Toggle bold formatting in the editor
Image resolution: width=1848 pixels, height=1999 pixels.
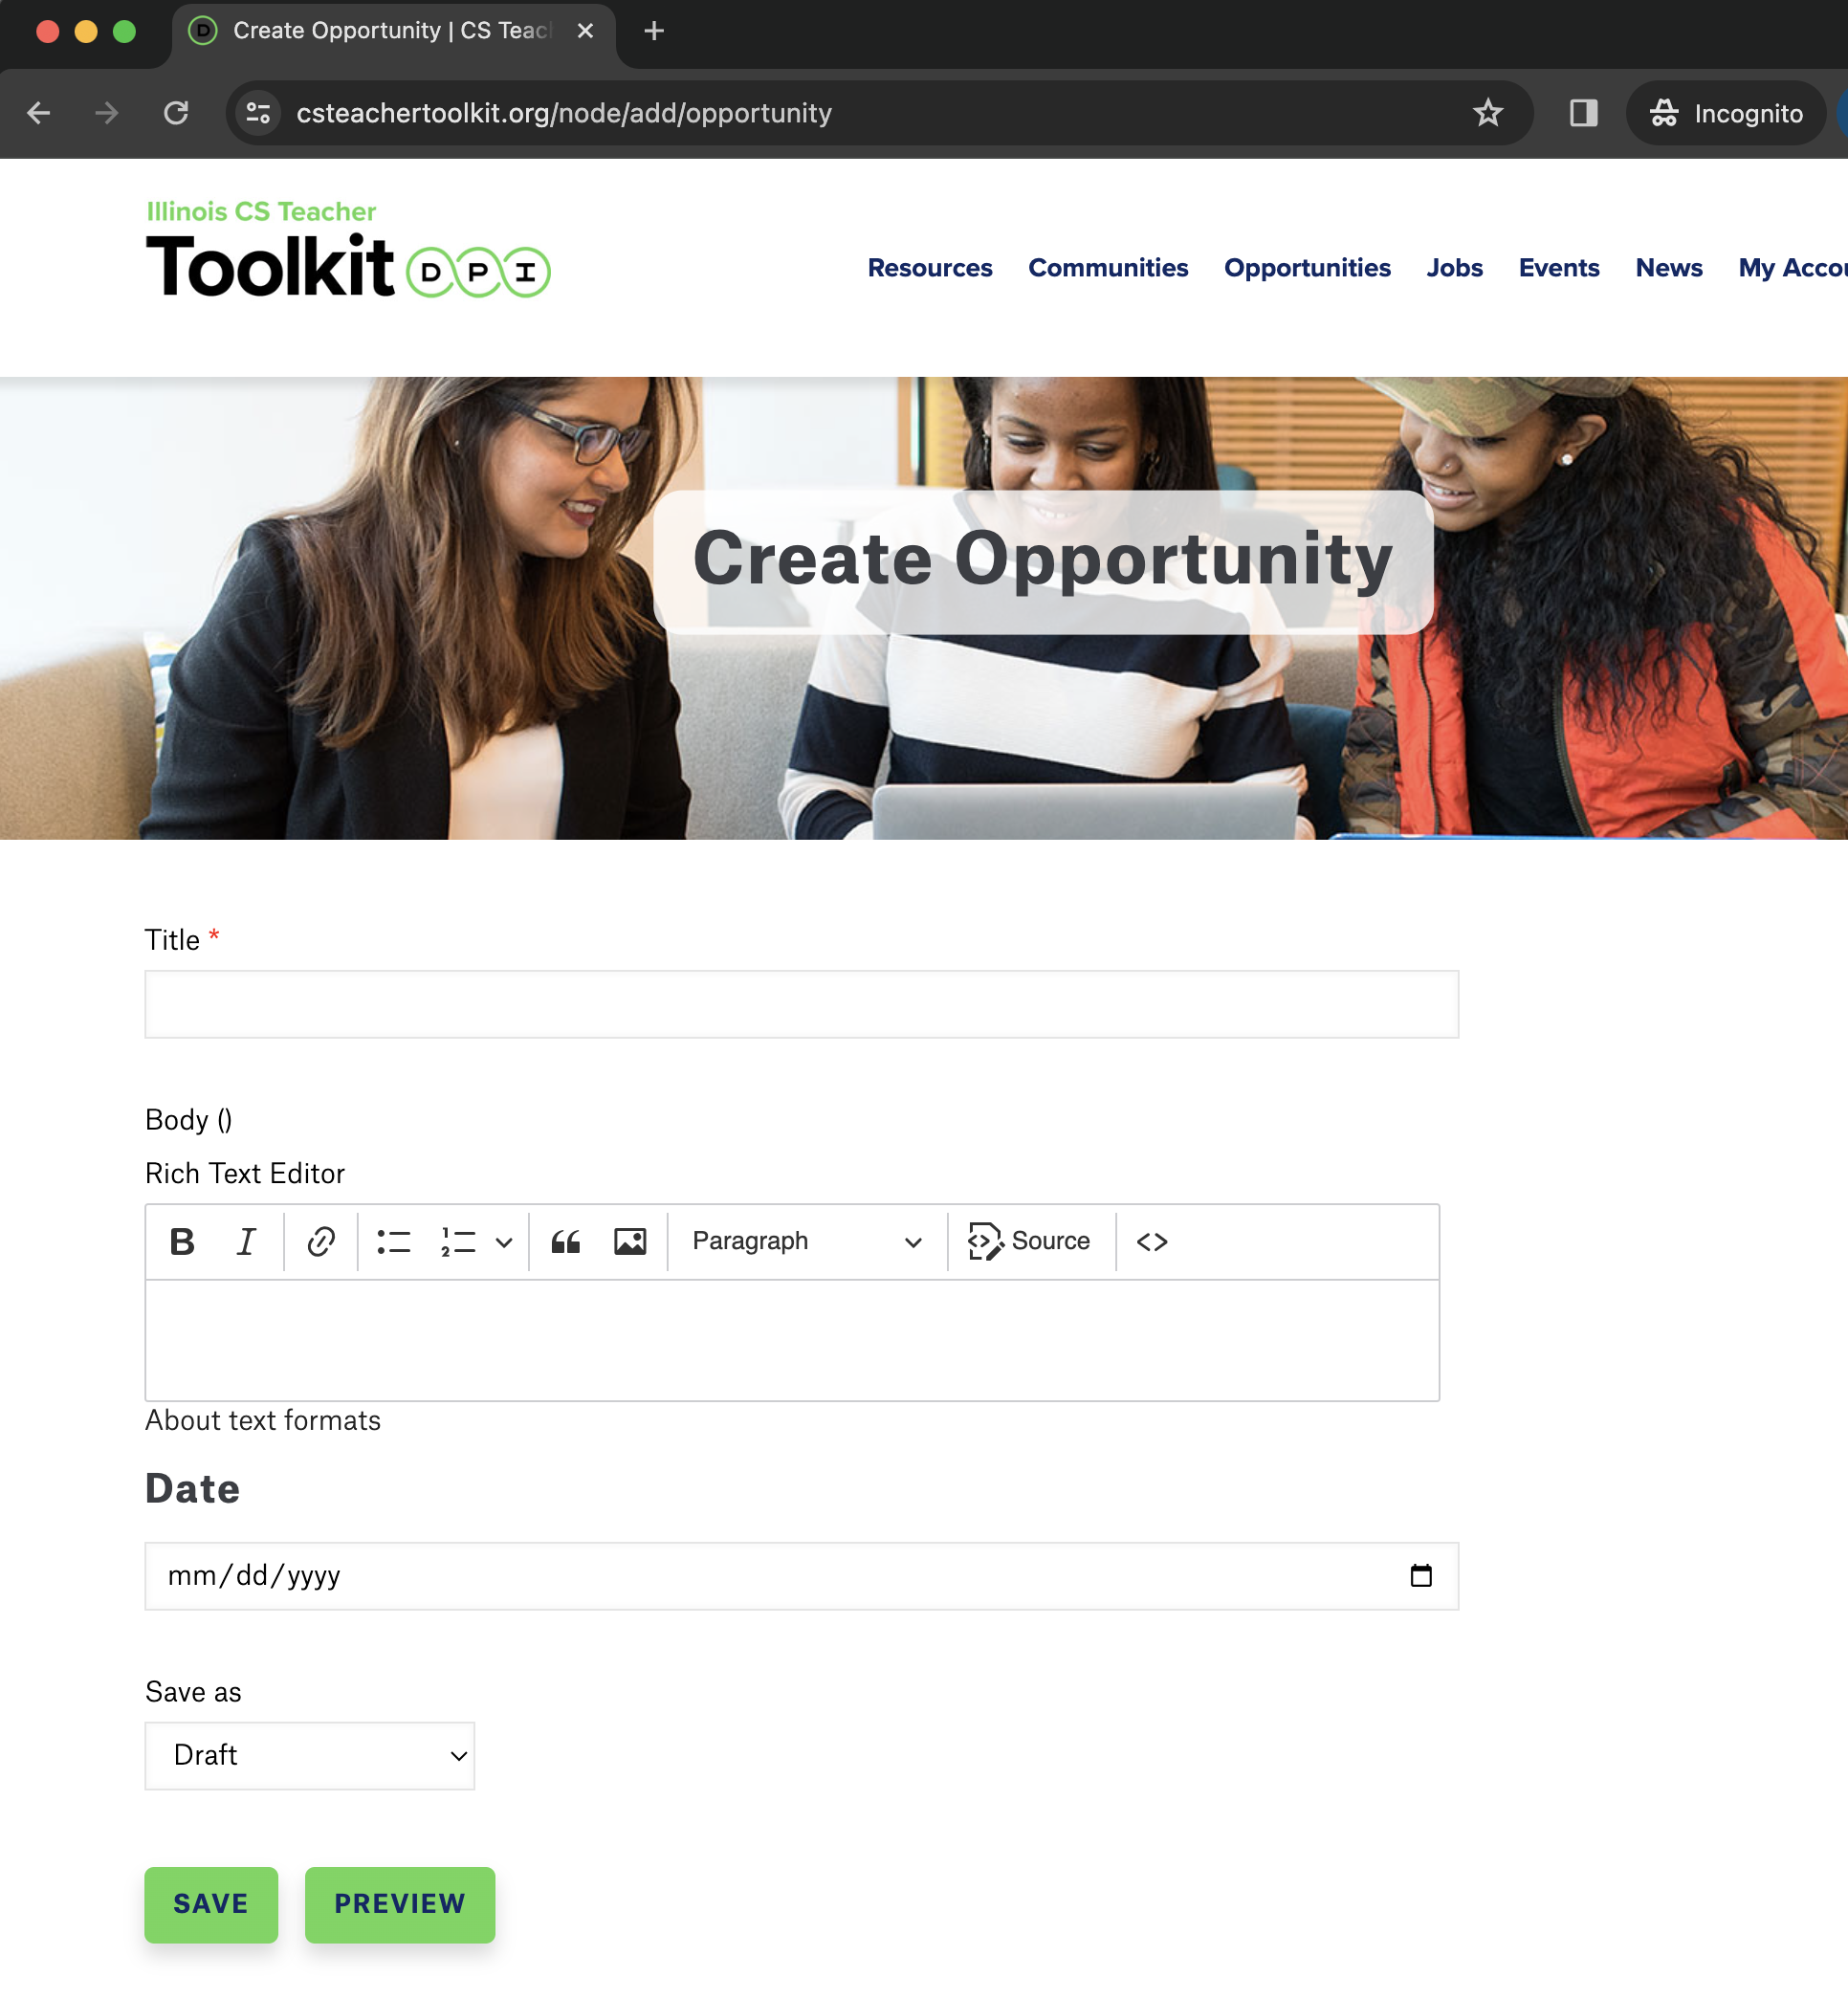182,1241
